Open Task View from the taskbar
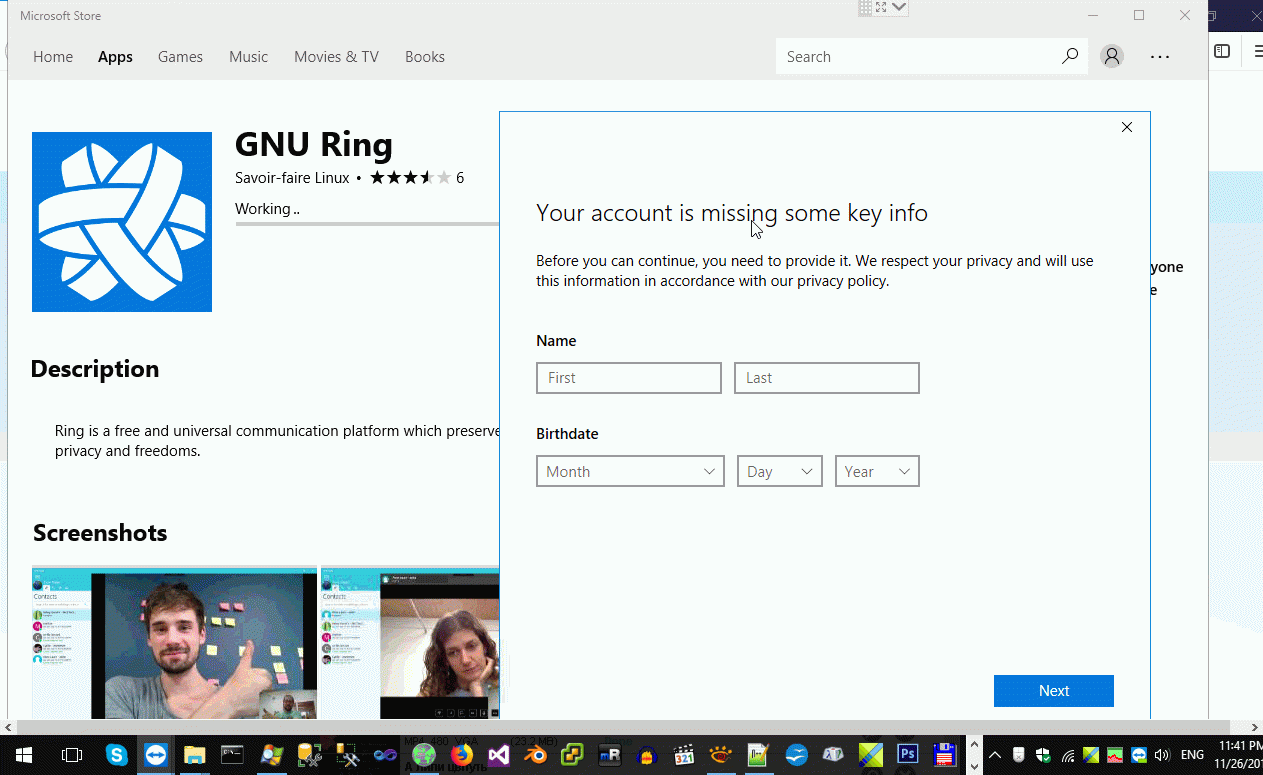Image resolution: width=1263 pixels, height=775 pixels. [x=72, y=755]
